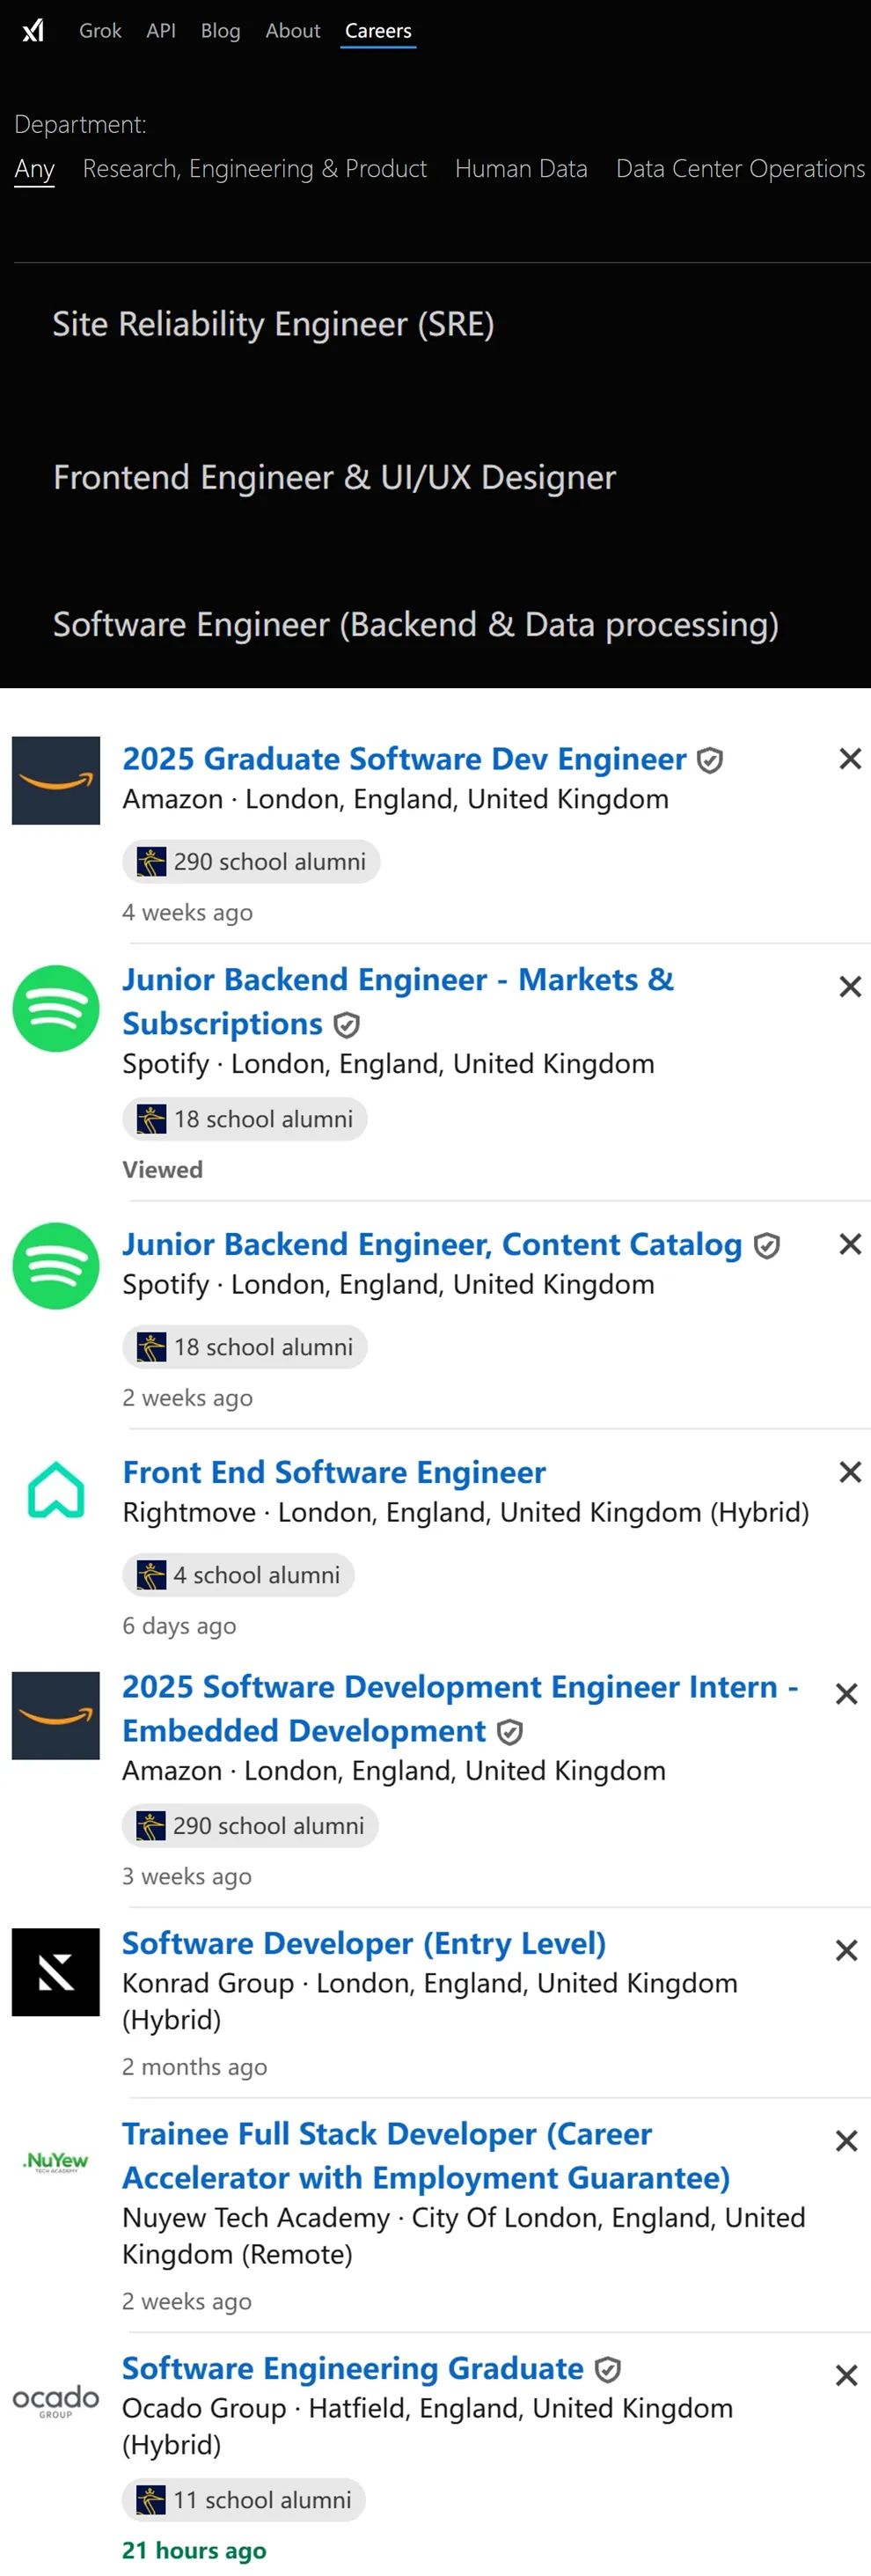Viewport: 871px width, 2576px height.
Task: Dismiss the Junior Backend Engineer Markets & Subscriptions job
Action: click(850, 987)
